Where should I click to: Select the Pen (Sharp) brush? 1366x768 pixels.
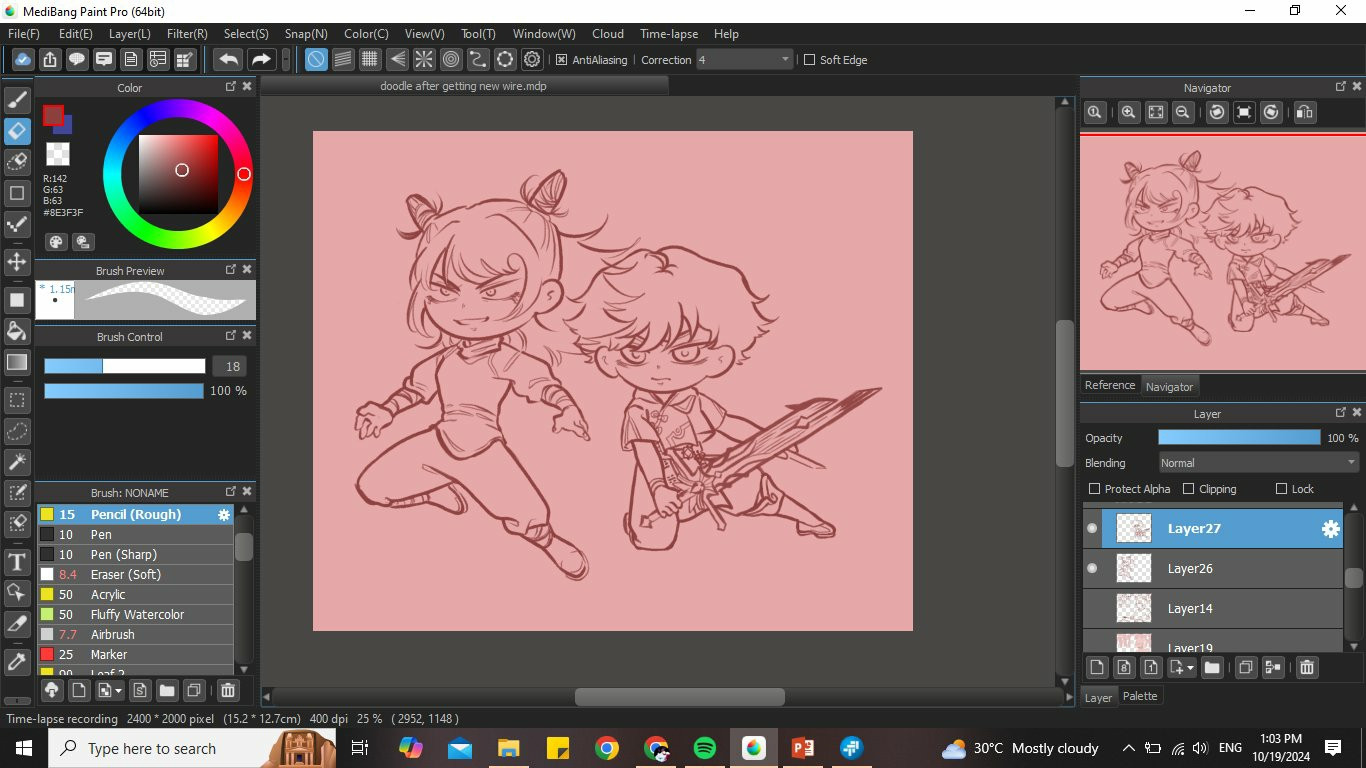pos(136,555)
